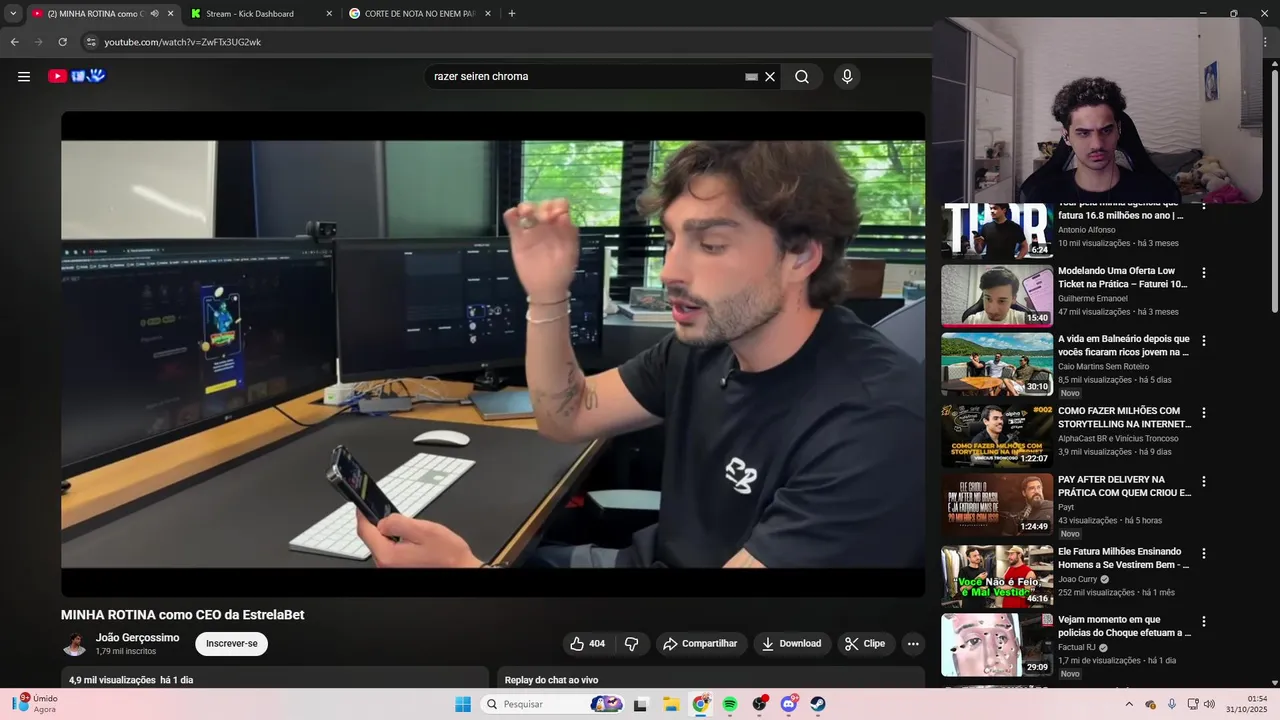1280x720 pixels.
Task: Open the volume control in system tray
Action: point(1209,704)
